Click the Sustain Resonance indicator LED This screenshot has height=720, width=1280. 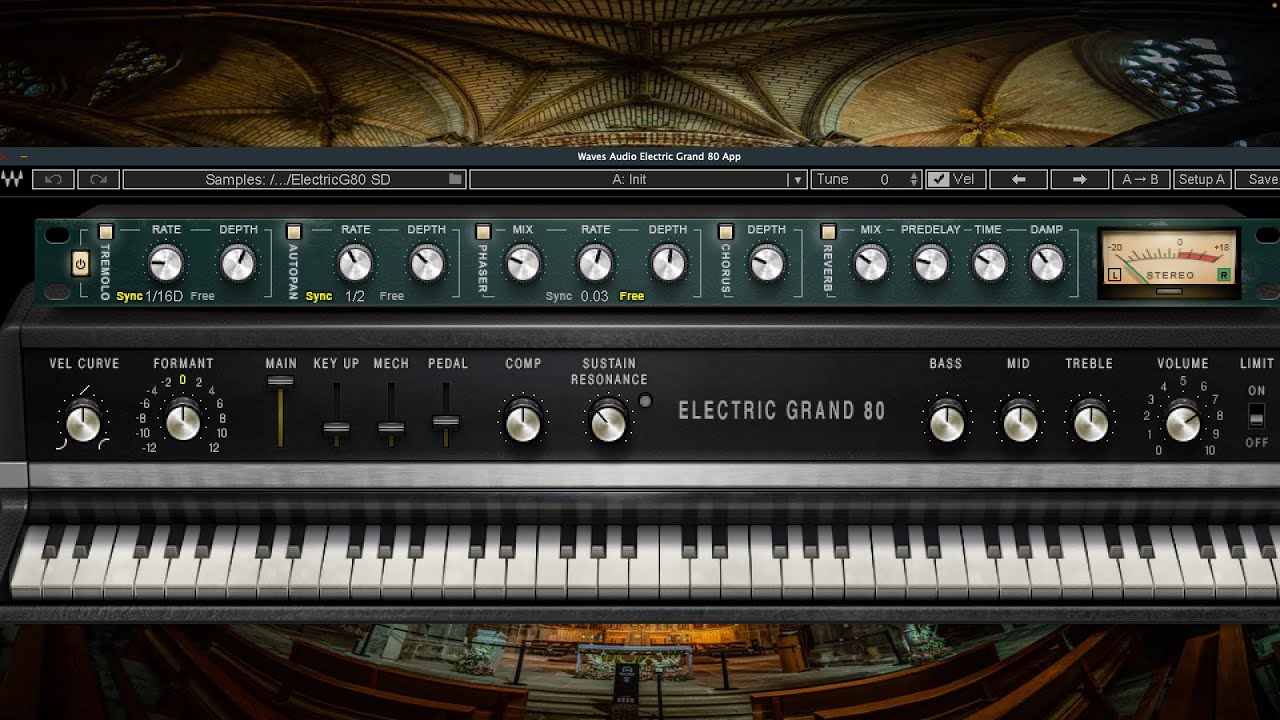pos(645,401)
